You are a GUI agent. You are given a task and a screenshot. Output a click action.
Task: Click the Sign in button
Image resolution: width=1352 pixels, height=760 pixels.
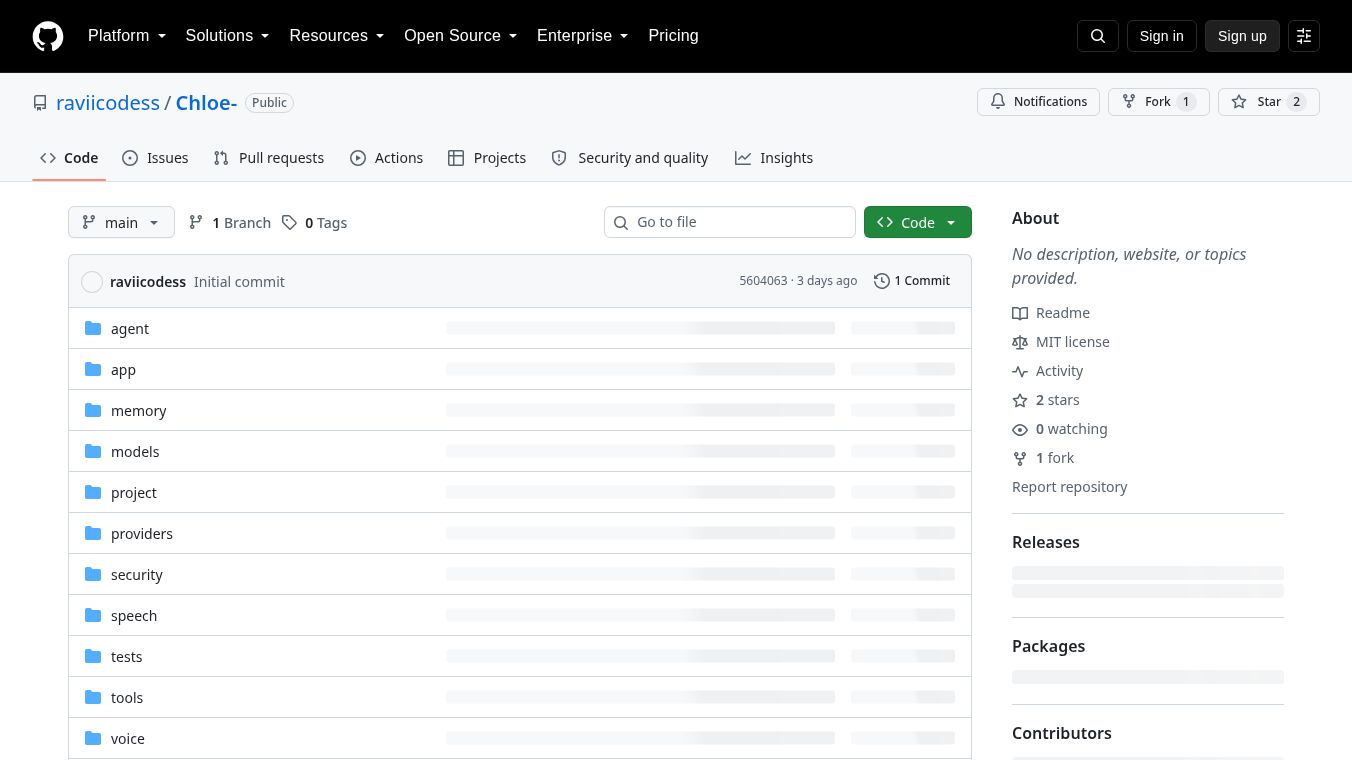1161,36
